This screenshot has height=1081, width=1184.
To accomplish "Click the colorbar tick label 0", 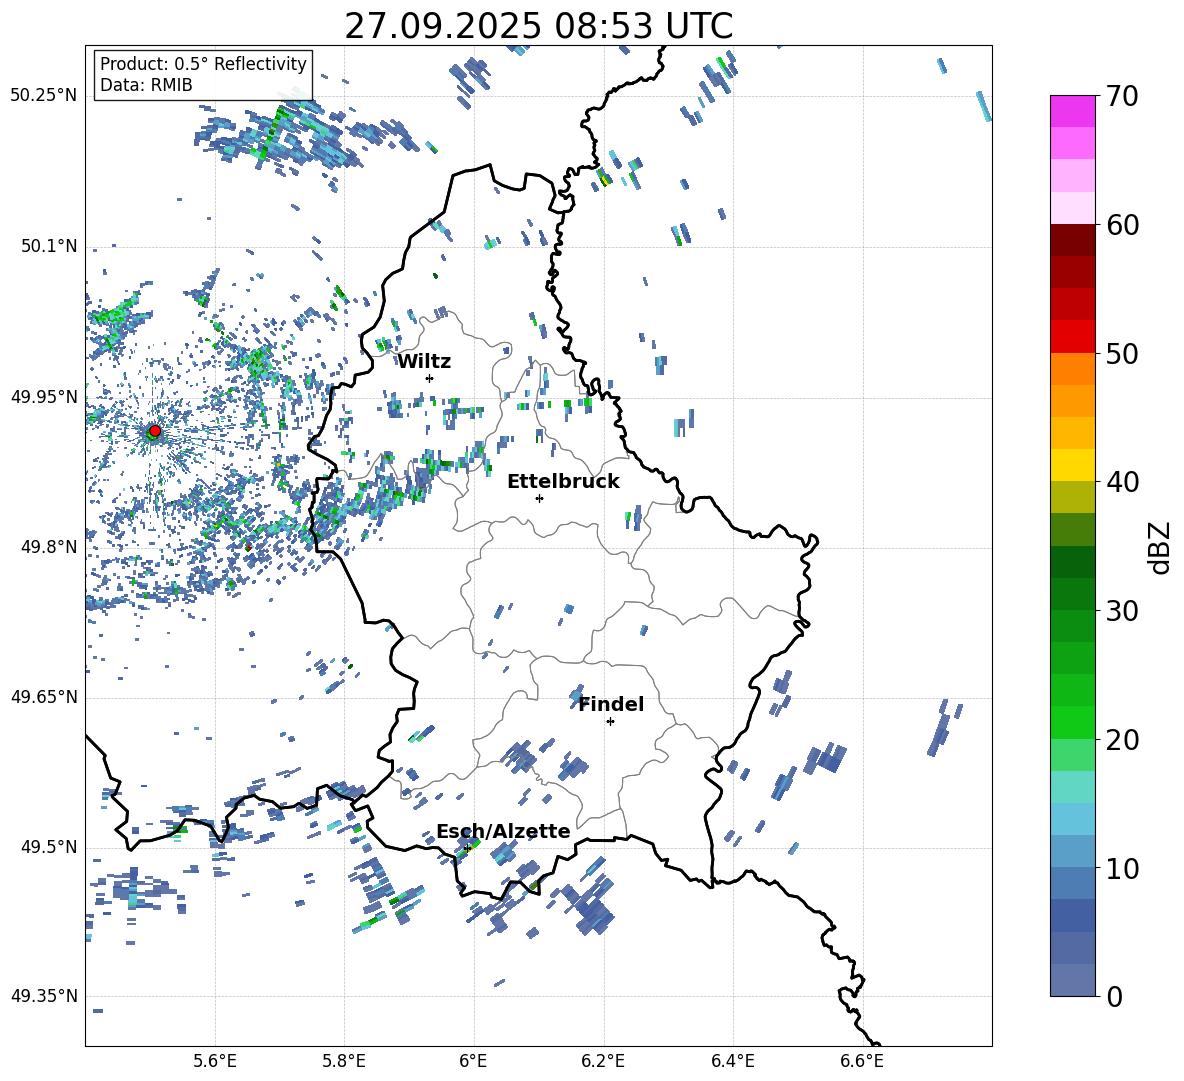I will coord(1114,996).
